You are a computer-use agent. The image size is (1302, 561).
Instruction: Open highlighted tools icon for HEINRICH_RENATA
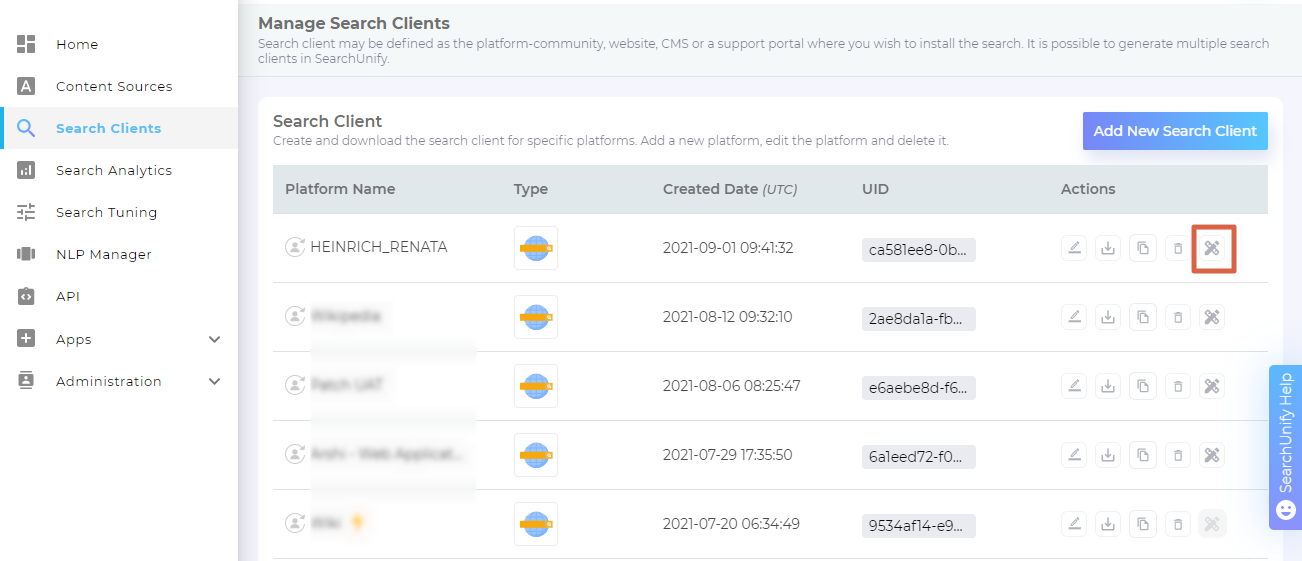pyautogui.click(x=1213, y=249)
